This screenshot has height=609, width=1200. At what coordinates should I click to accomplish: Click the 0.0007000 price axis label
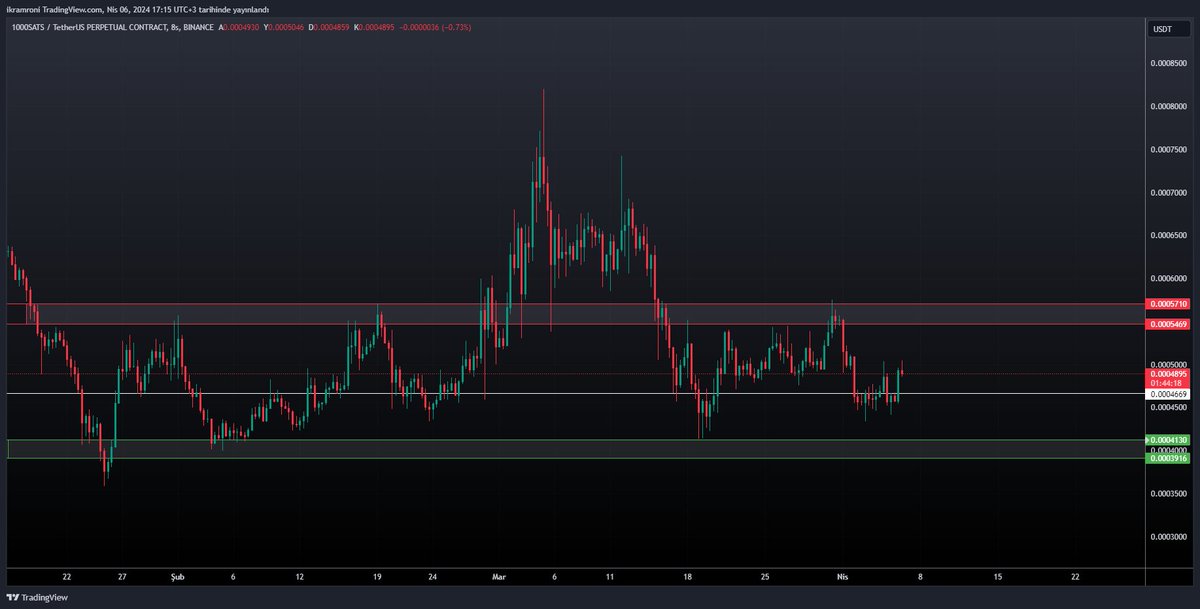tap(1168, 192)
